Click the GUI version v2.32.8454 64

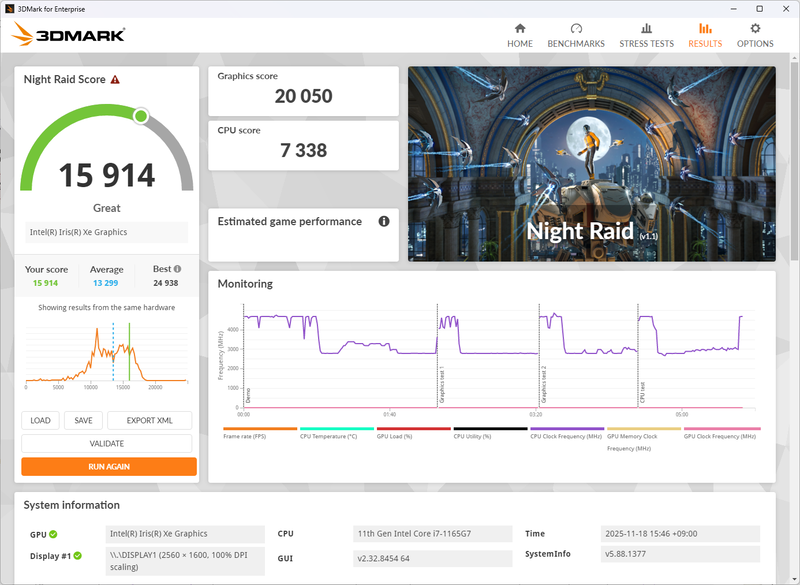(x=433, y=558)
